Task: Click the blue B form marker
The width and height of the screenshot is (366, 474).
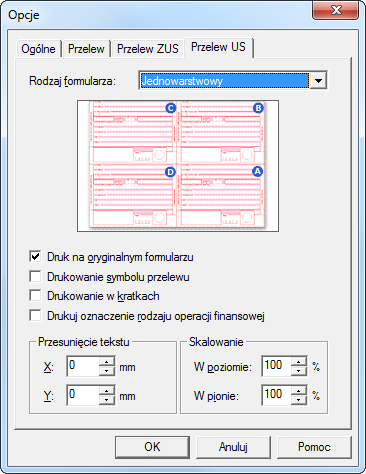Action: (x=258, y=108)
